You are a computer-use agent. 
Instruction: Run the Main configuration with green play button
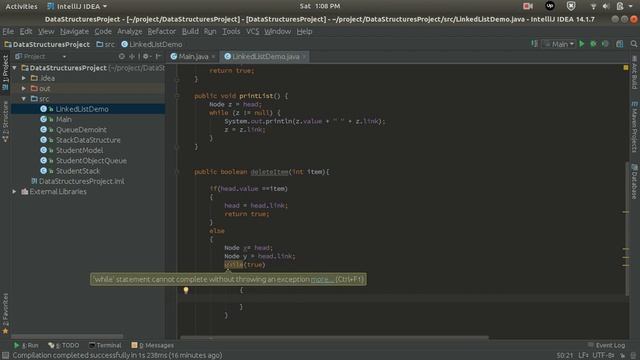click(x=582, y=44)
